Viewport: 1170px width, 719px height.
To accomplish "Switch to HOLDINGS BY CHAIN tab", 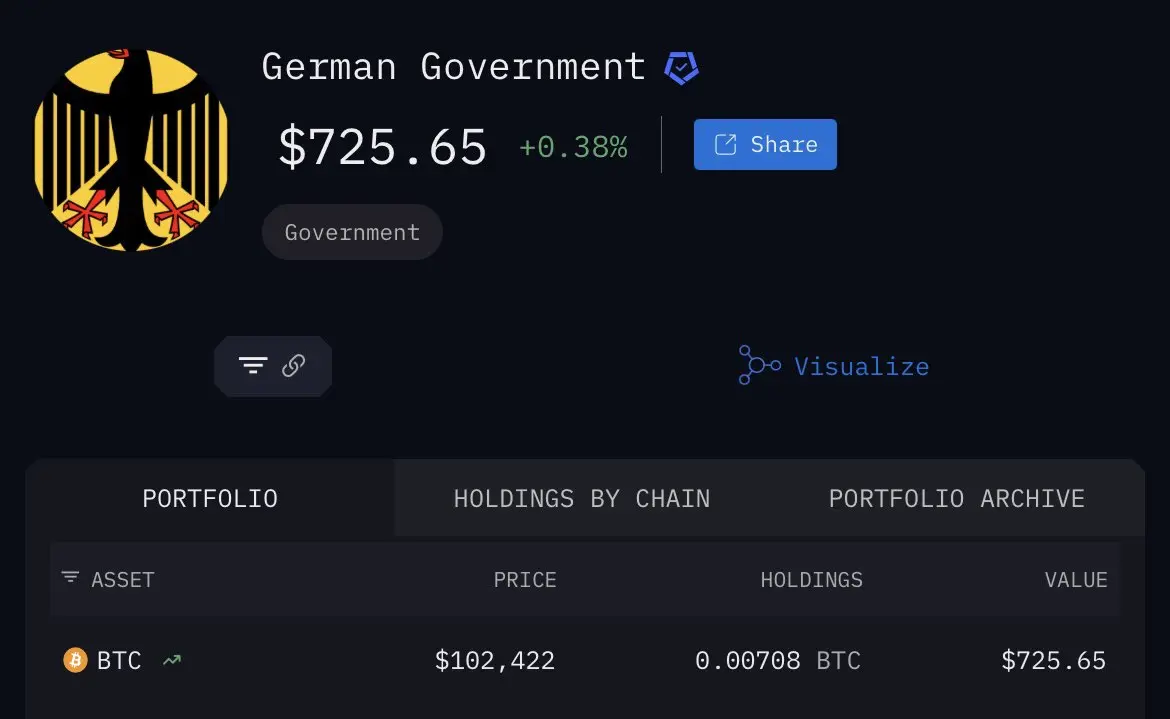I will click(582, 498).
